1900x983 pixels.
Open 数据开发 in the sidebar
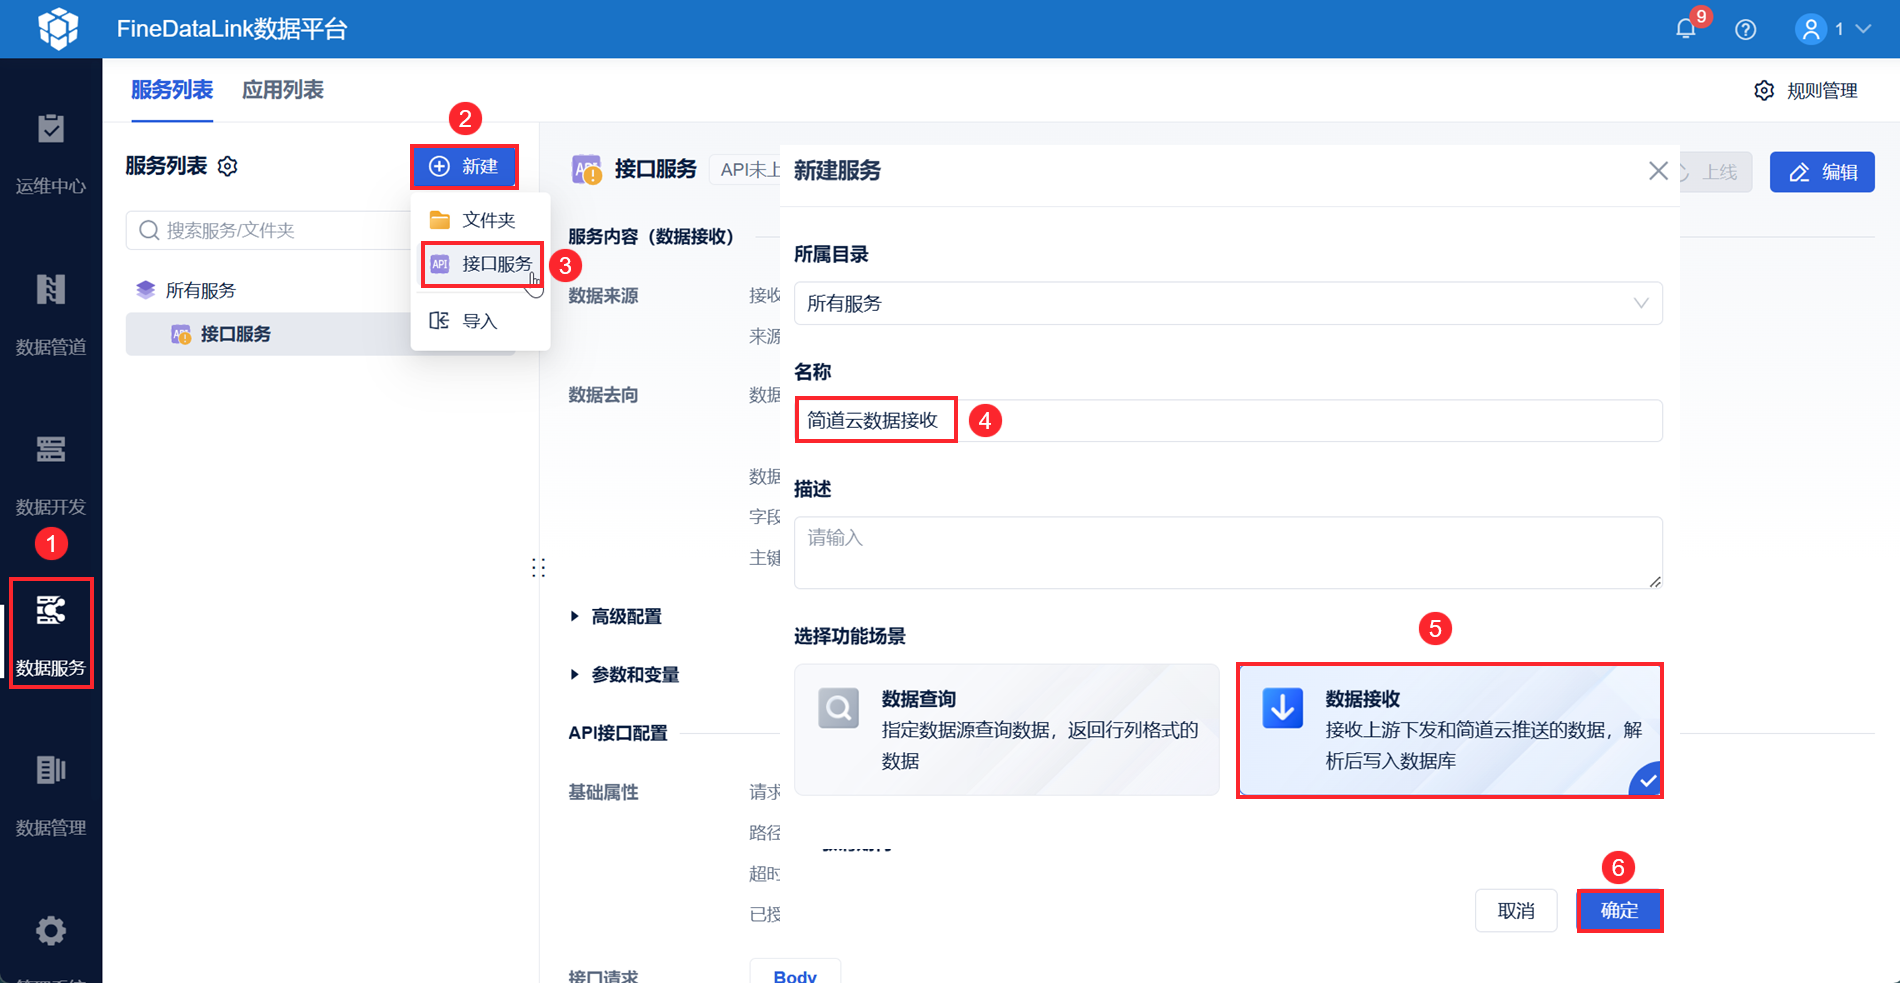point(51,475)
